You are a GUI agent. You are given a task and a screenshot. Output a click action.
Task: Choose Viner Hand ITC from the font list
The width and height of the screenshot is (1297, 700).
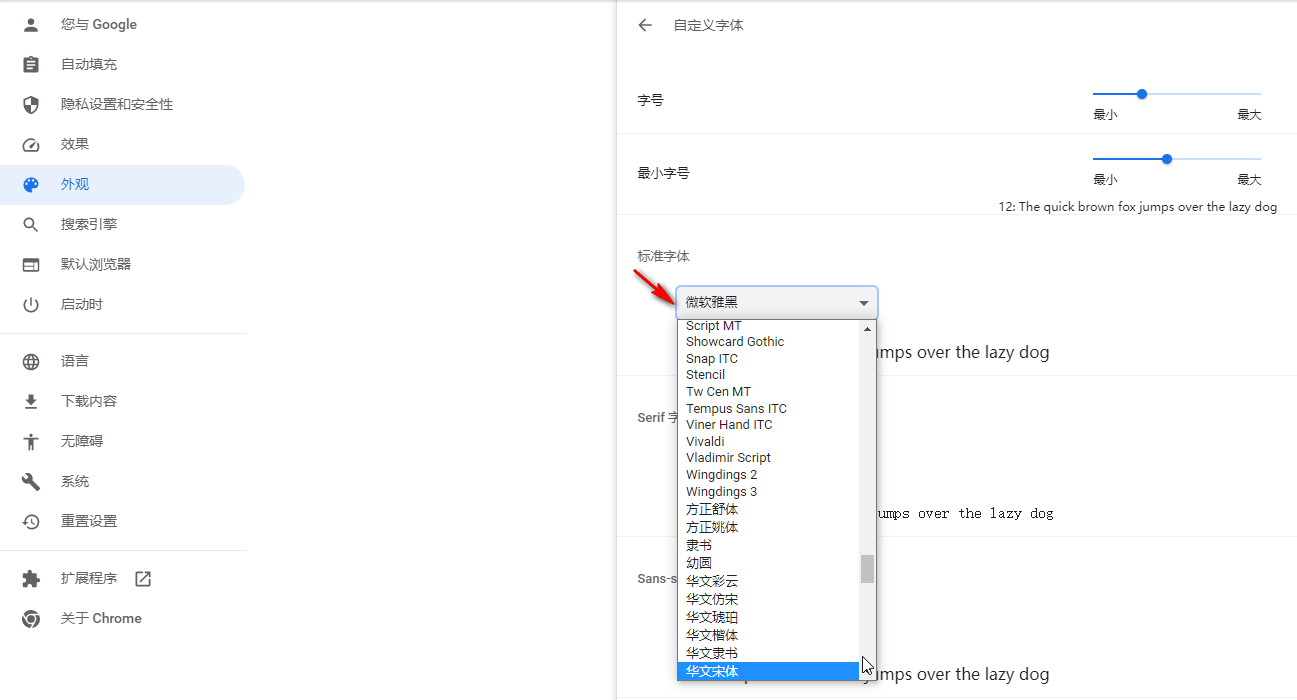click(768, 425)
